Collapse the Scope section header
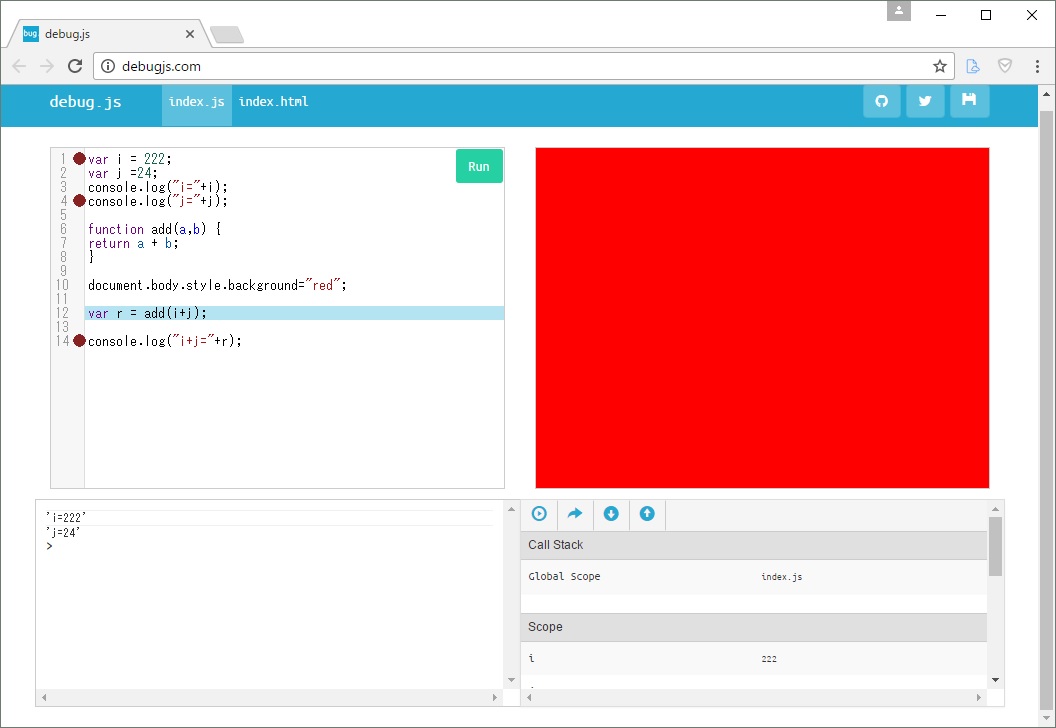 pos(753,627)
